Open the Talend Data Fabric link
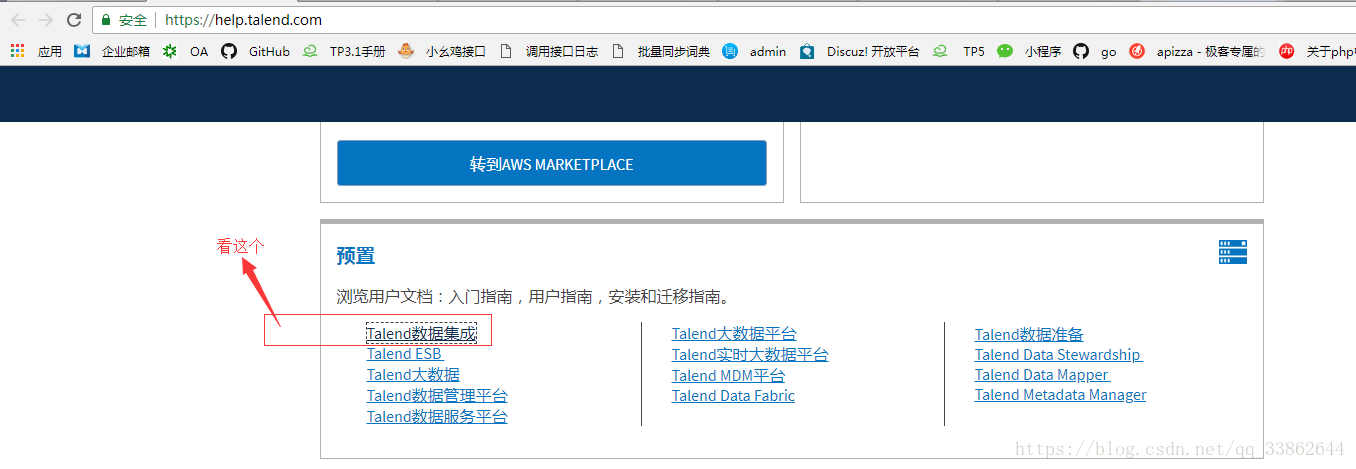The width and height of the screenshot is (1356, 469). 733,396
